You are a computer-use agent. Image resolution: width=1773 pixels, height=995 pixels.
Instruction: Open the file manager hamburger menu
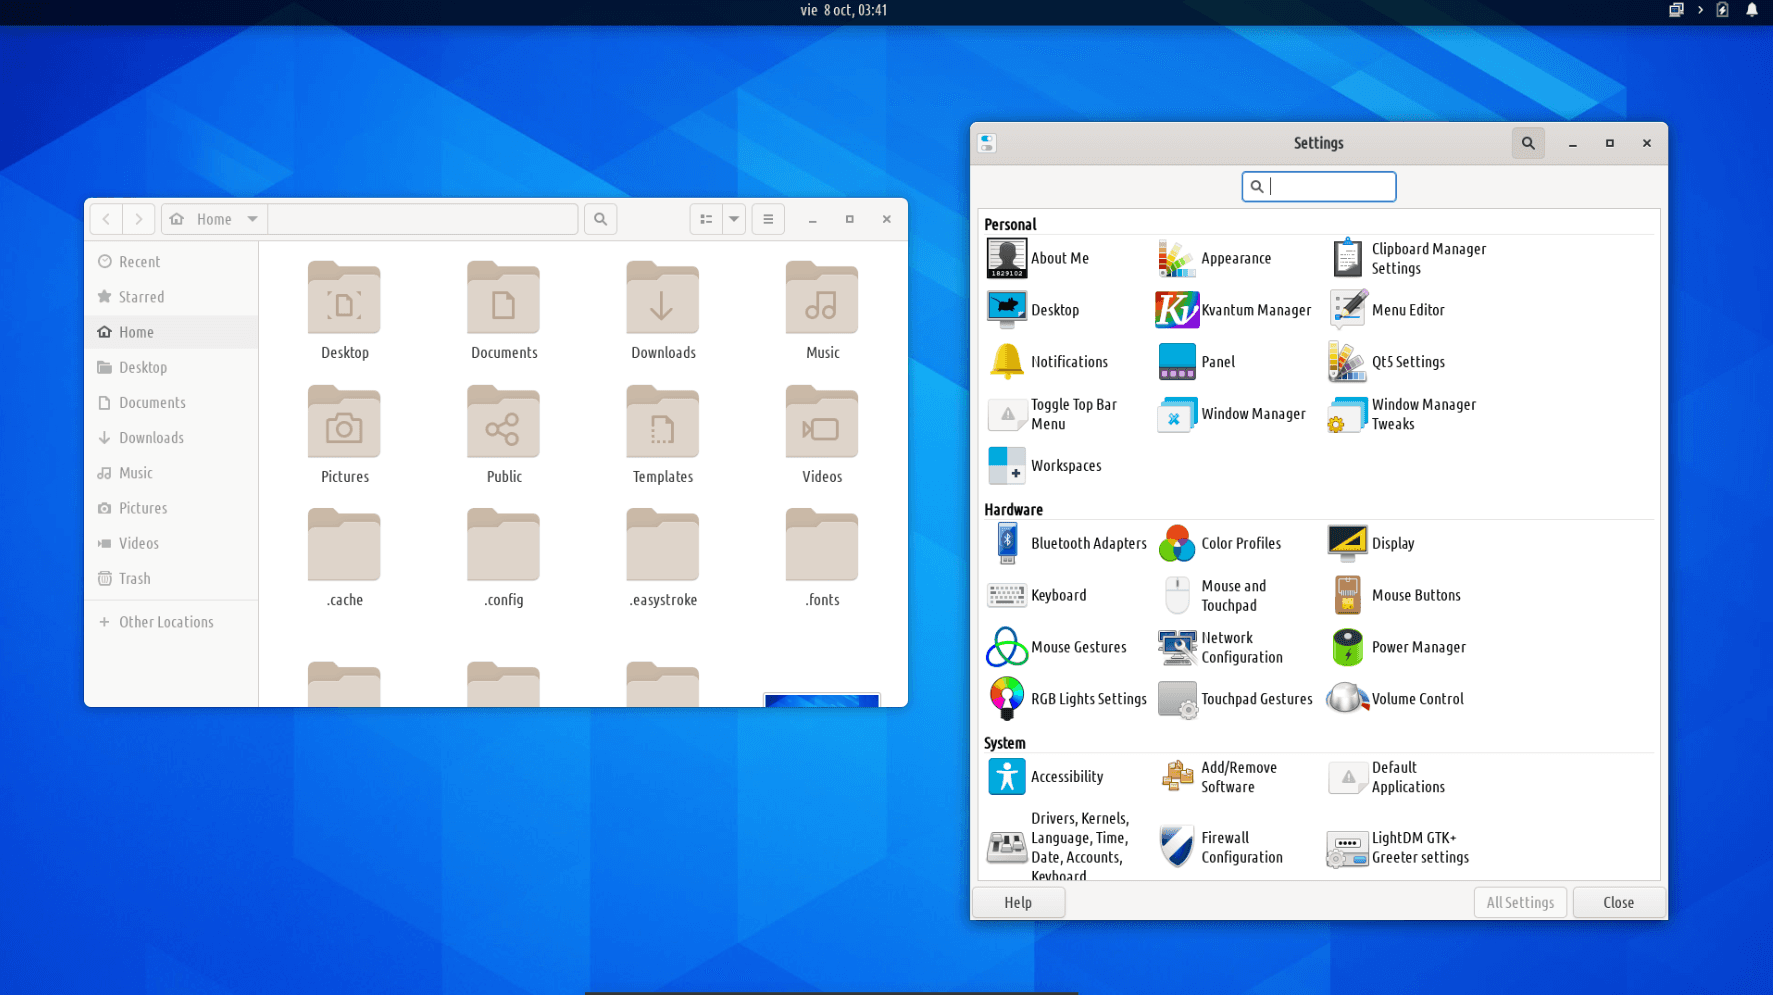coord(768,219)
